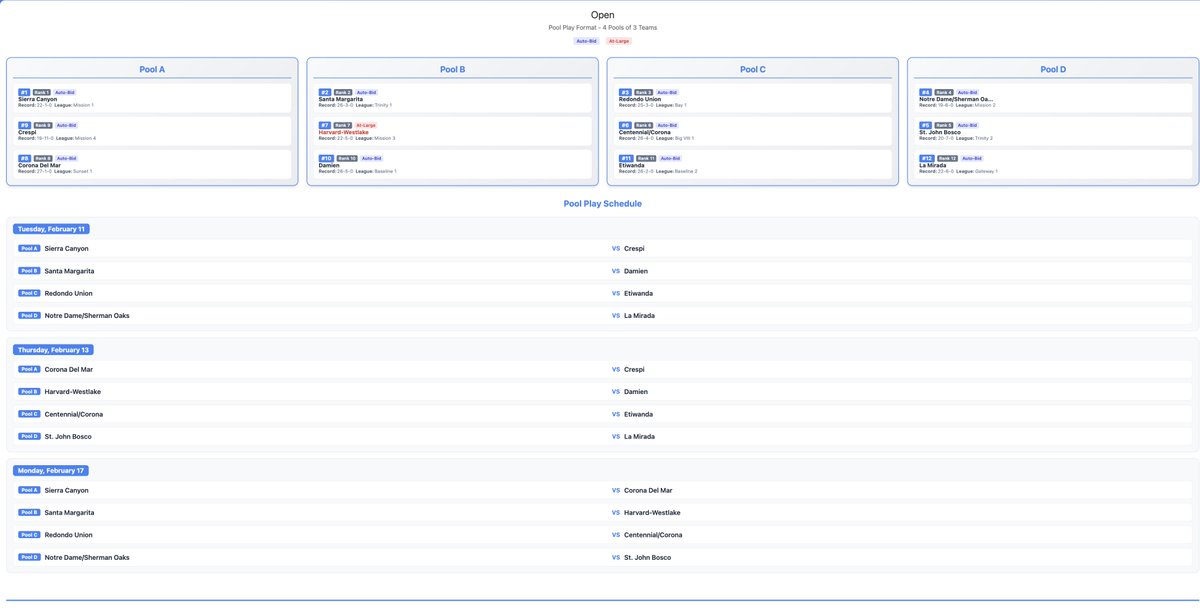
Task: Click the #8 seed badge in Pool A
Action: 24,158
